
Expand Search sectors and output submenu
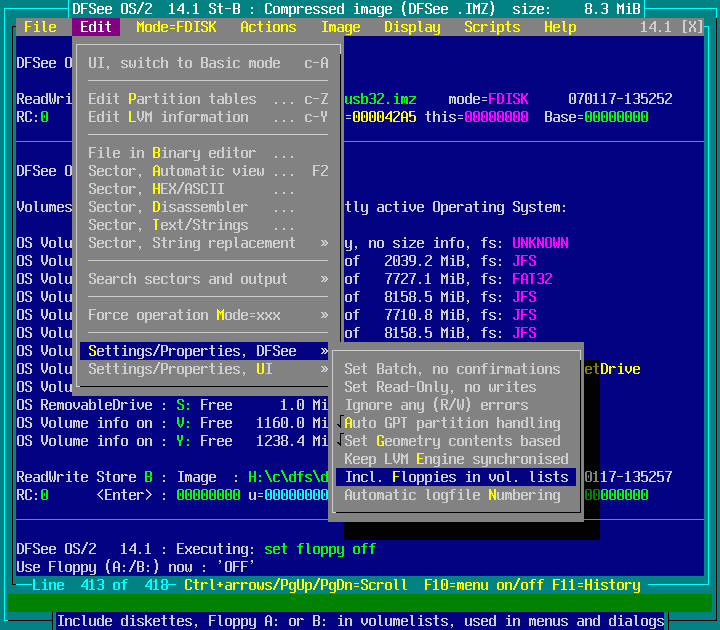pyautogui.click(x=208, y=279)
